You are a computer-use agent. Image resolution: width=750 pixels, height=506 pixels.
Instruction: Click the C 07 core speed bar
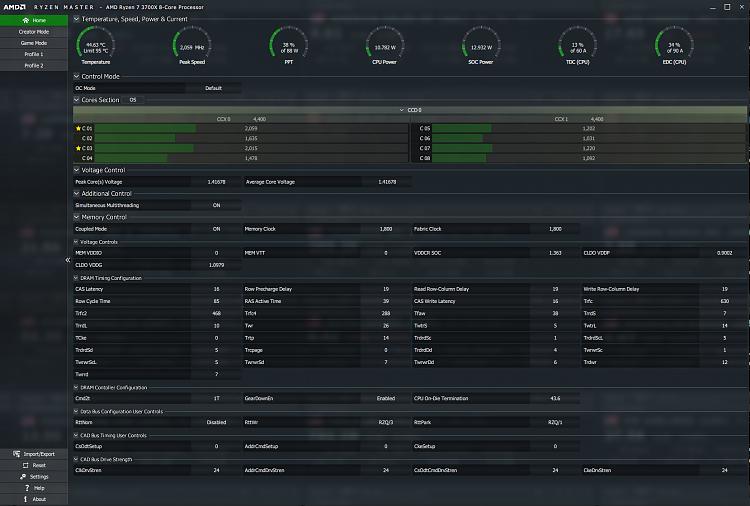pyautogui.click(x=589, y=148)
